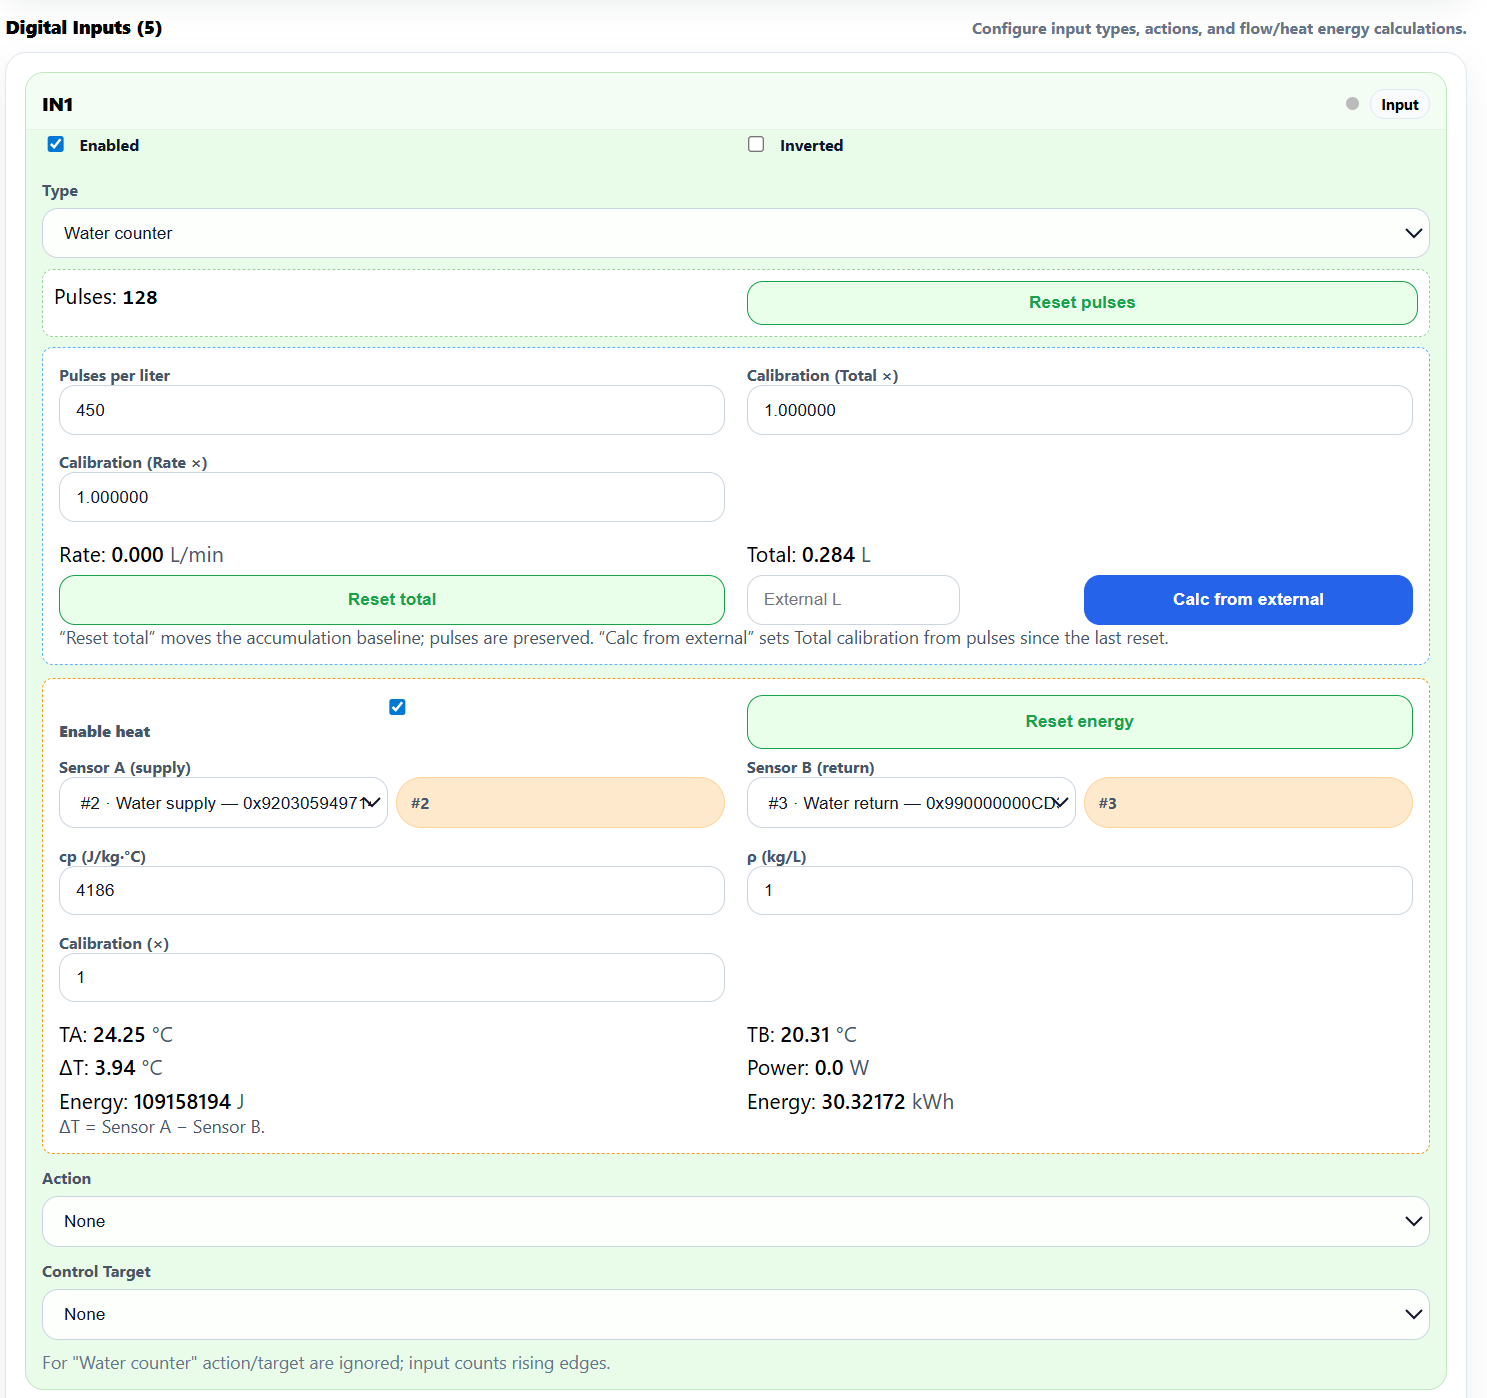
Task: Click the Reset total button
Action: click(x=392, y=600)
